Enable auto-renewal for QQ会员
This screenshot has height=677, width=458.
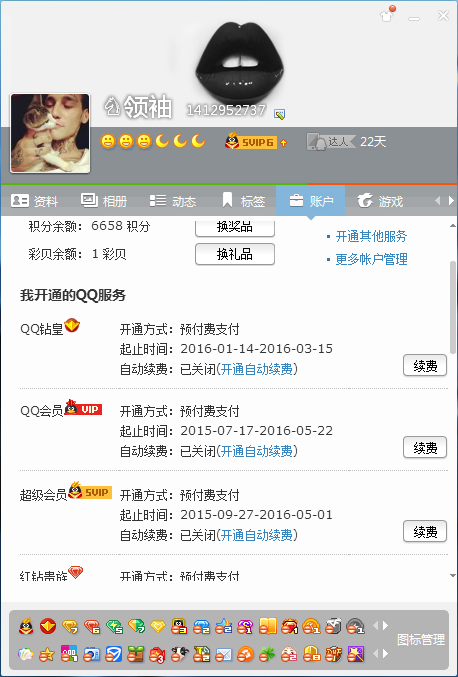[x=256, y=451]
